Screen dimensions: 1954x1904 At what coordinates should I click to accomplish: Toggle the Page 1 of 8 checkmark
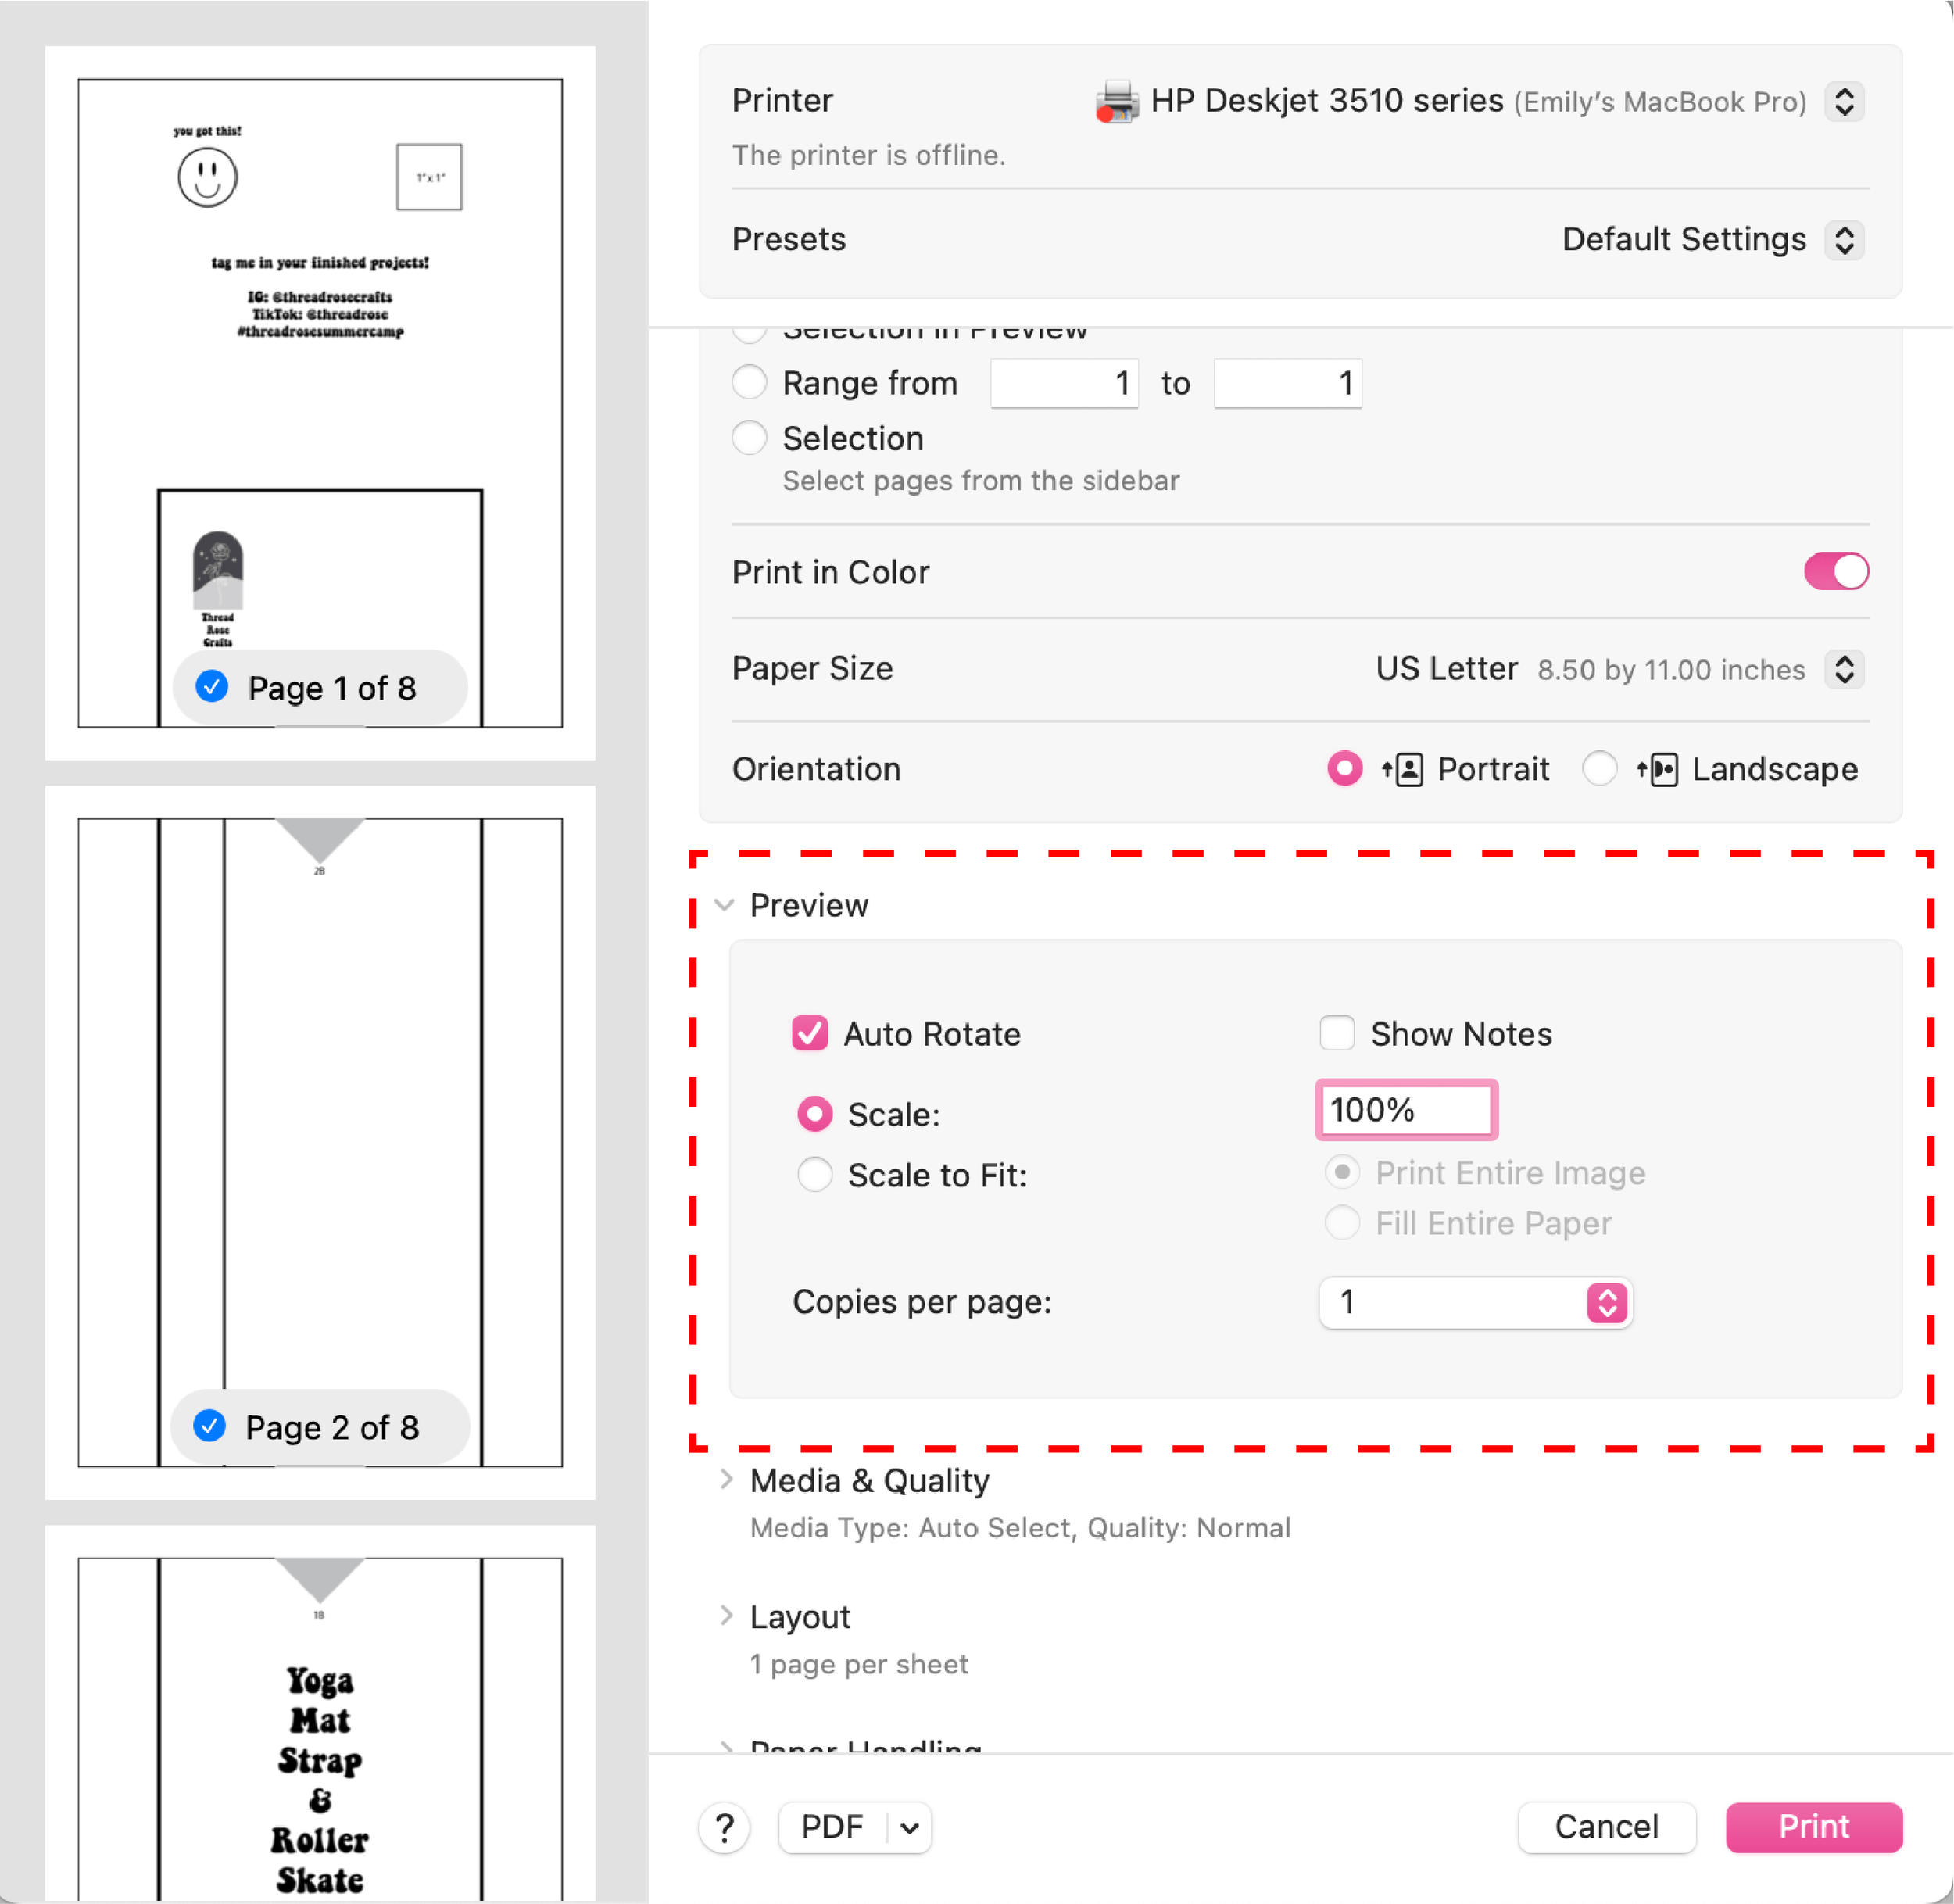point(212,687)
